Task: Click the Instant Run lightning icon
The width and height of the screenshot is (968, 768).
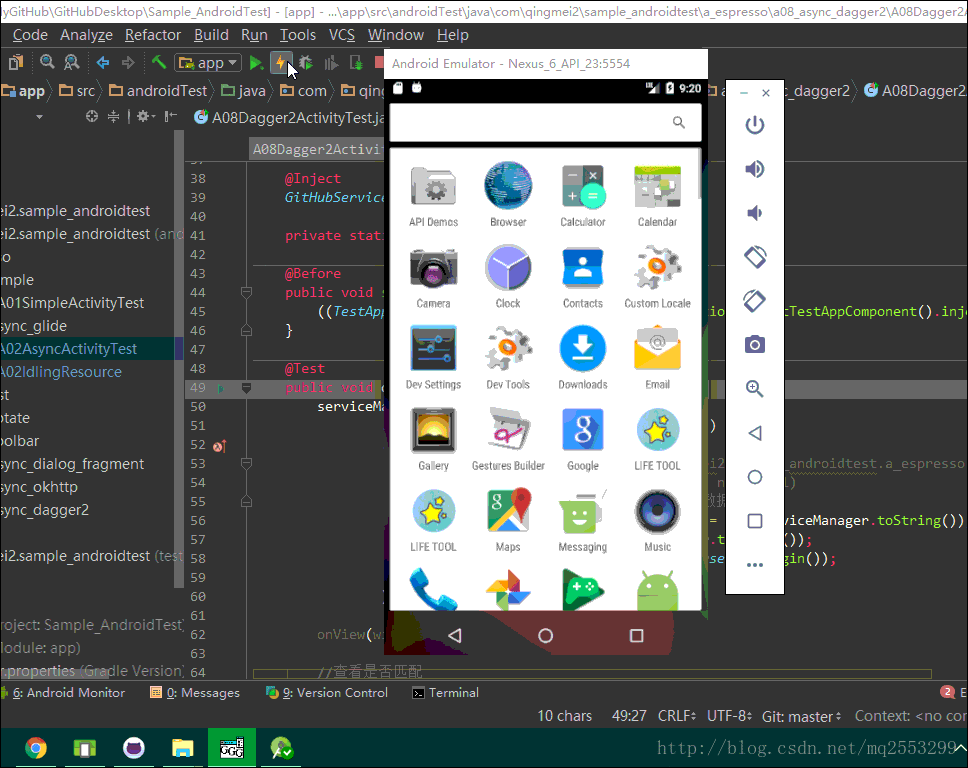Action: tap(281, 62)
